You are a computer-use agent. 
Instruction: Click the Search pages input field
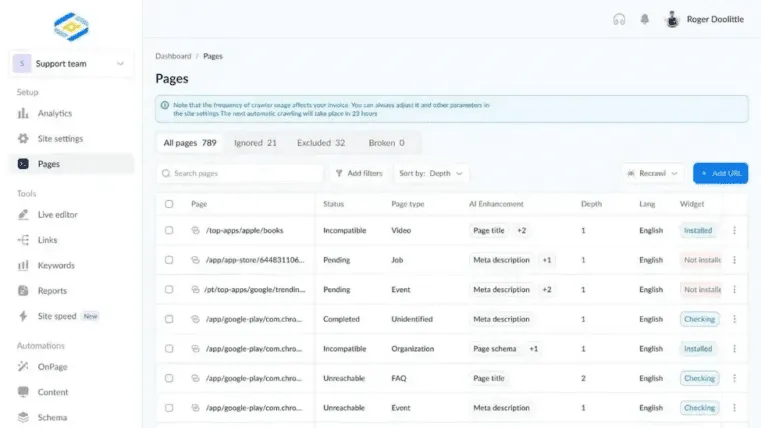click(240, 173)
